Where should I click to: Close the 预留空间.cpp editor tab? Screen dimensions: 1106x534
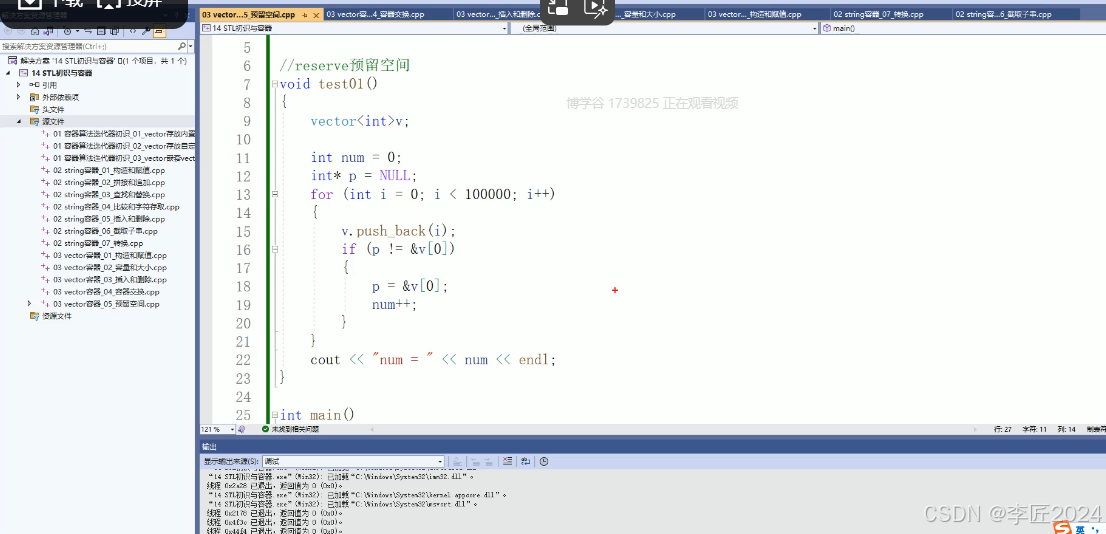tap(315, 15)
